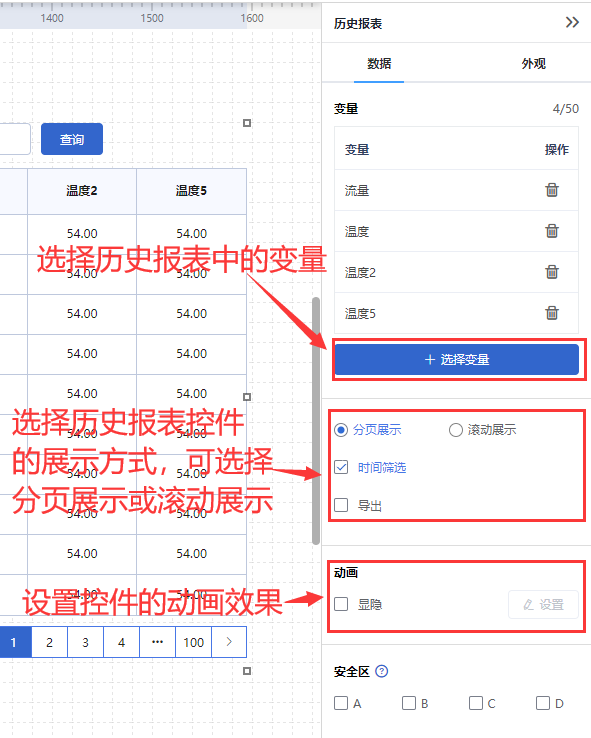The width and height of the screenshot is (591, 738).
Task: Click the blue 查询 button
Action: tap(72, 139)
